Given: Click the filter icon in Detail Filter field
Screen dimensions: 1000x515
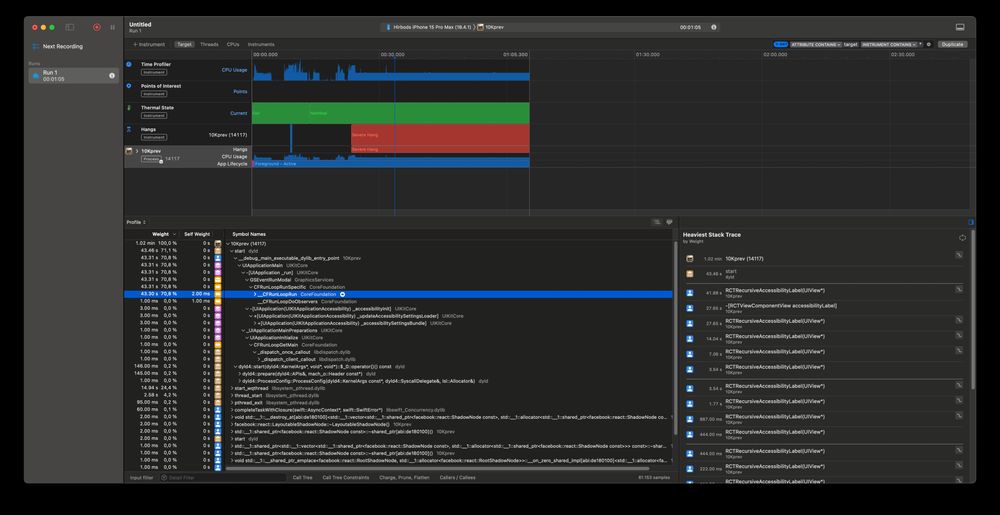Looking at the screenshot, I should [164, 477].
